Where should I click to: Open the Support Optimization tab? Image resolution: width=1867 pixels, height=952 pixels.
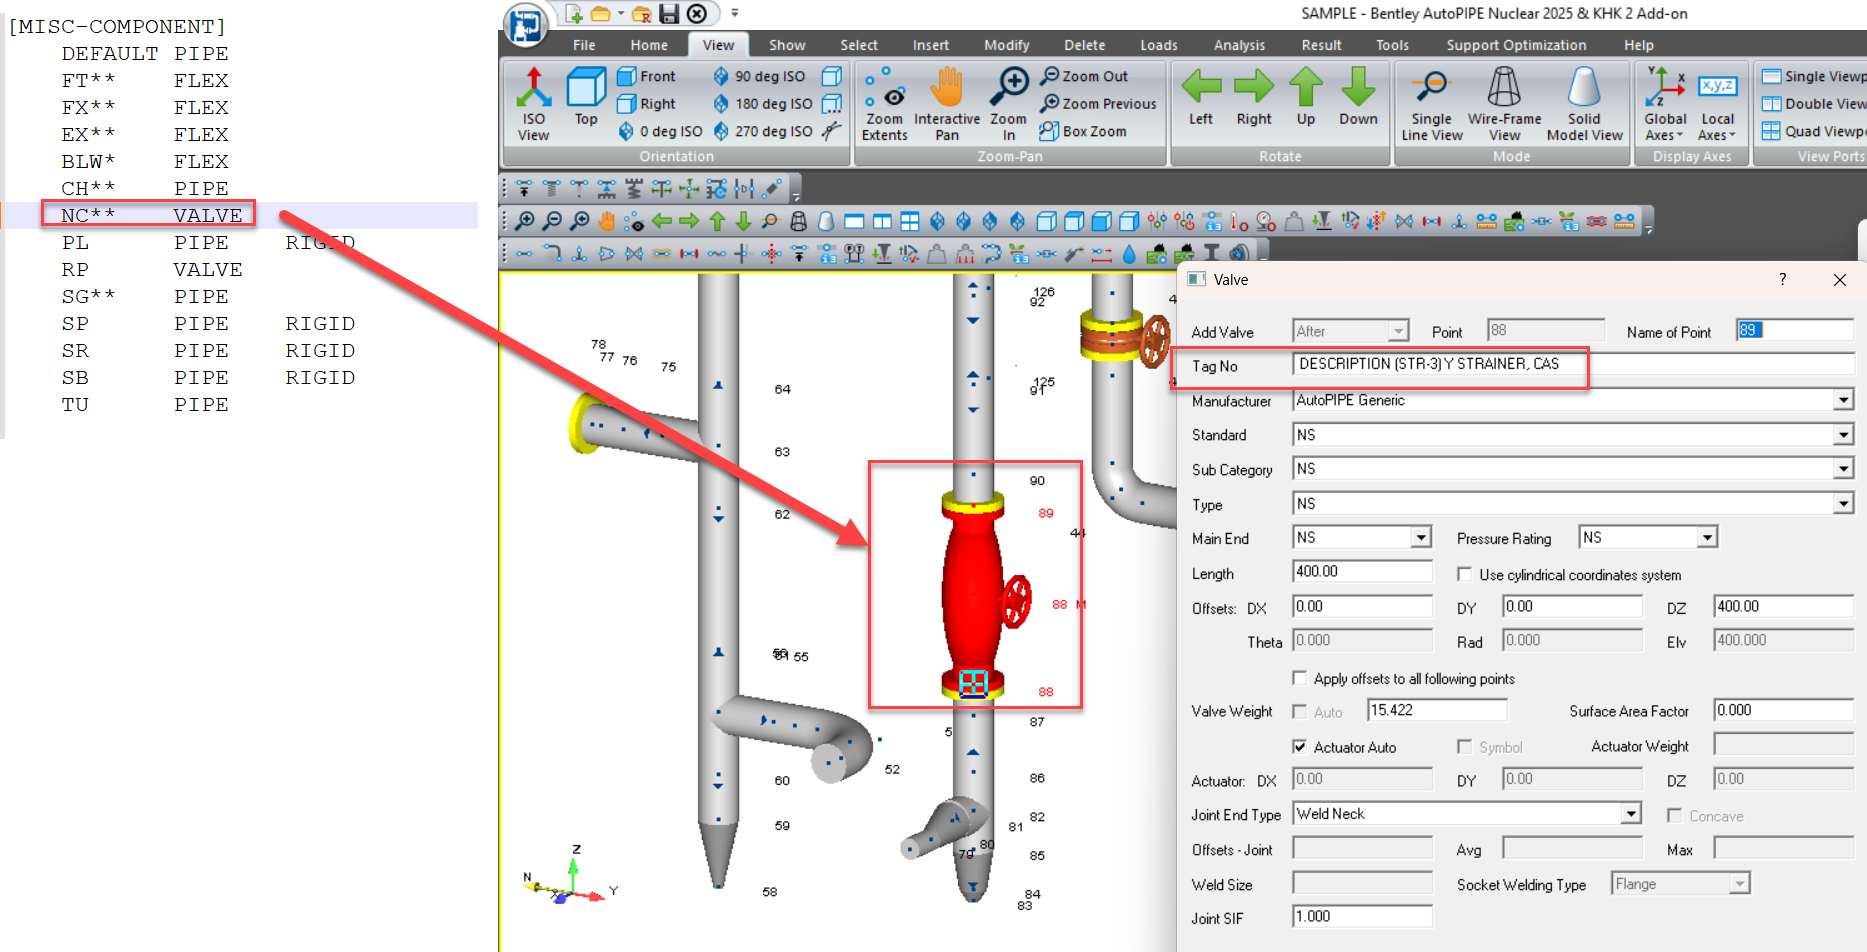pyautogui.click(x=1516, y=45)
